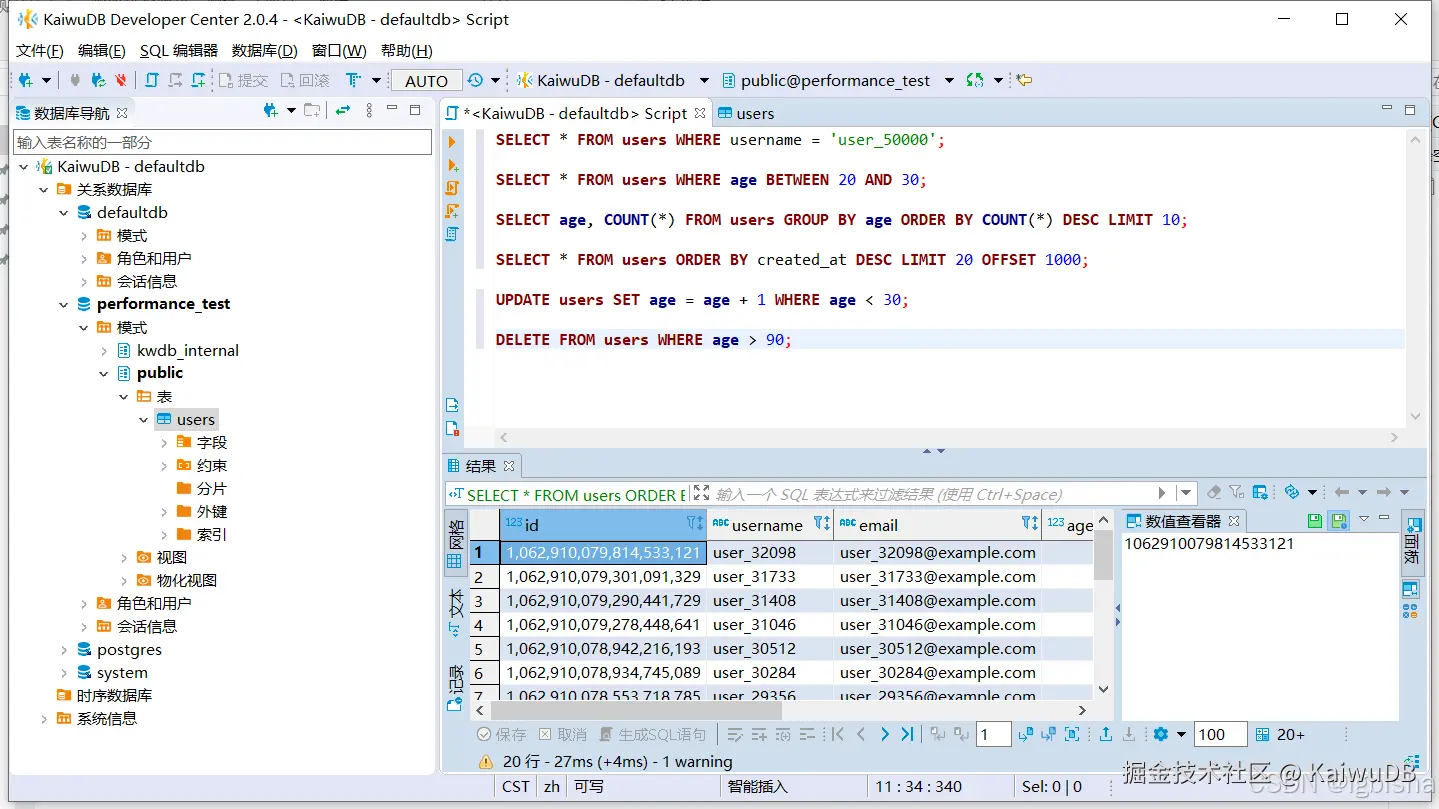Expand the system database node
Viewport: 1439px width, 809px height.
[64, 673]
